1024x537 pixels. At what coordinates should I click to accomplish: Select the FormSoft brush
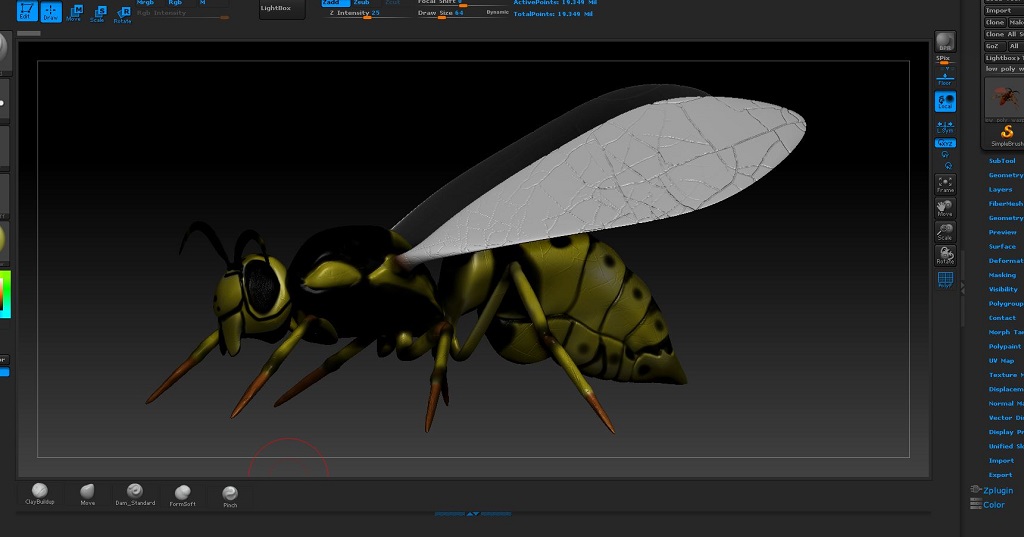click(x=183, y=495)
